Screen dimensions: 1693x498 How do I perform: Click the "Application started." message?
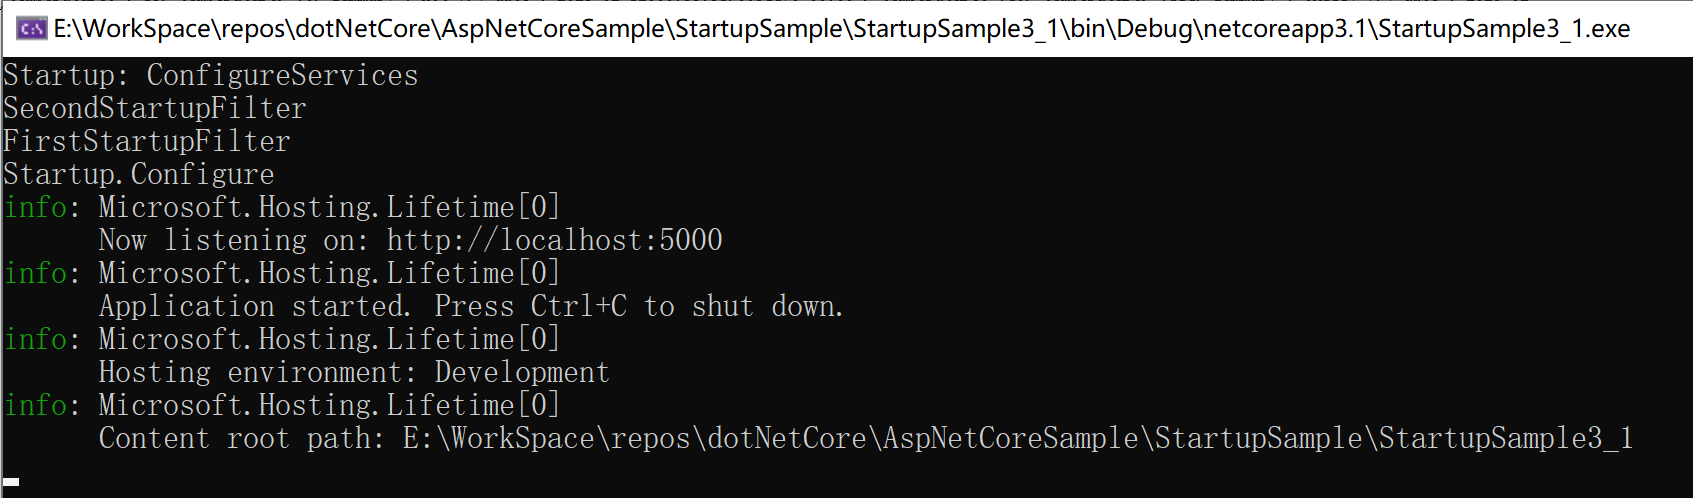click(254, 306)
